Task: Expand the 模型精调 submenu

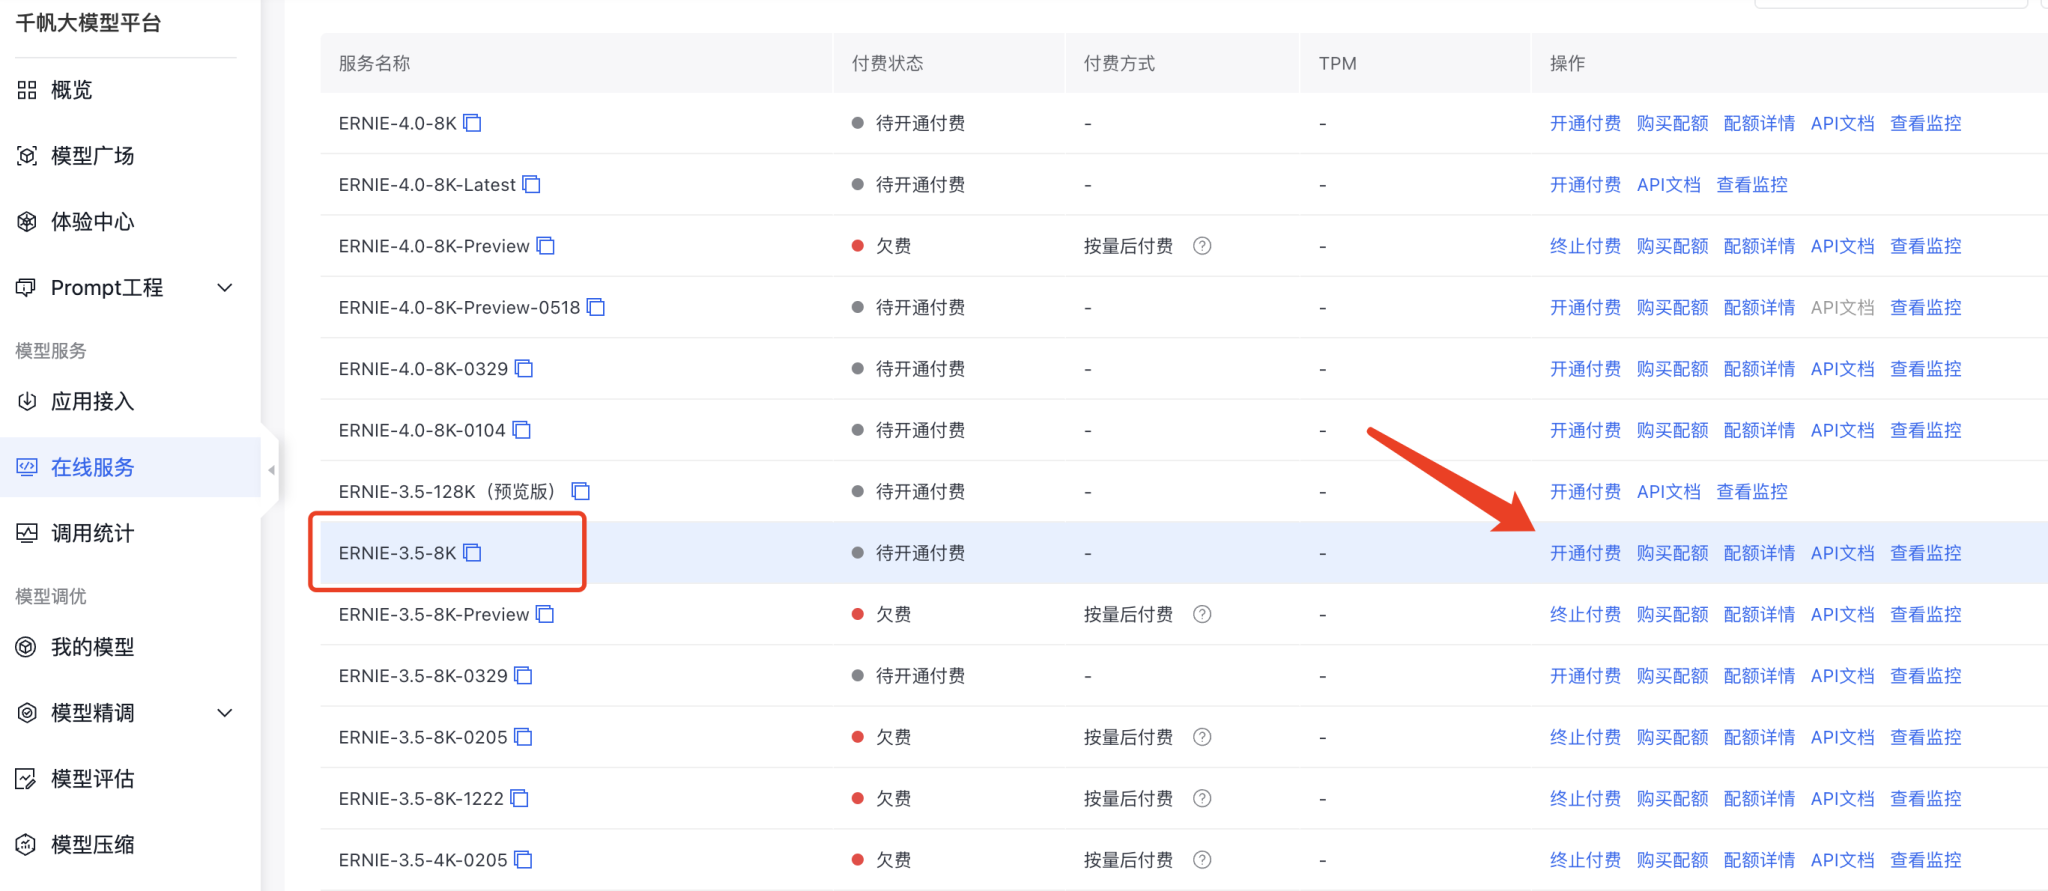Action: pyautogui.click(x=225, y=713)
